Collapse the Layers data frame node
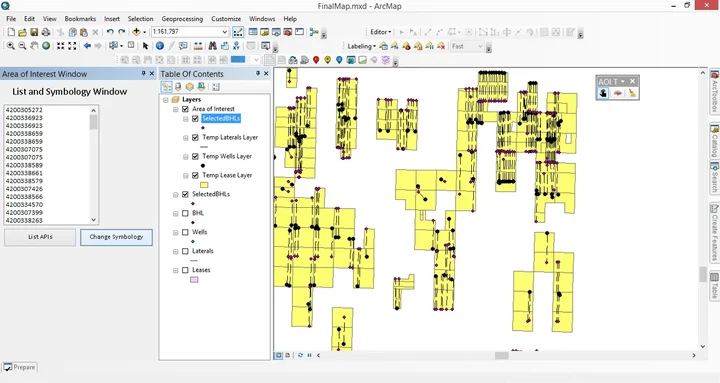Image resolution: width=720 pixels, height=383 pixels. click(x=166, y=100)
